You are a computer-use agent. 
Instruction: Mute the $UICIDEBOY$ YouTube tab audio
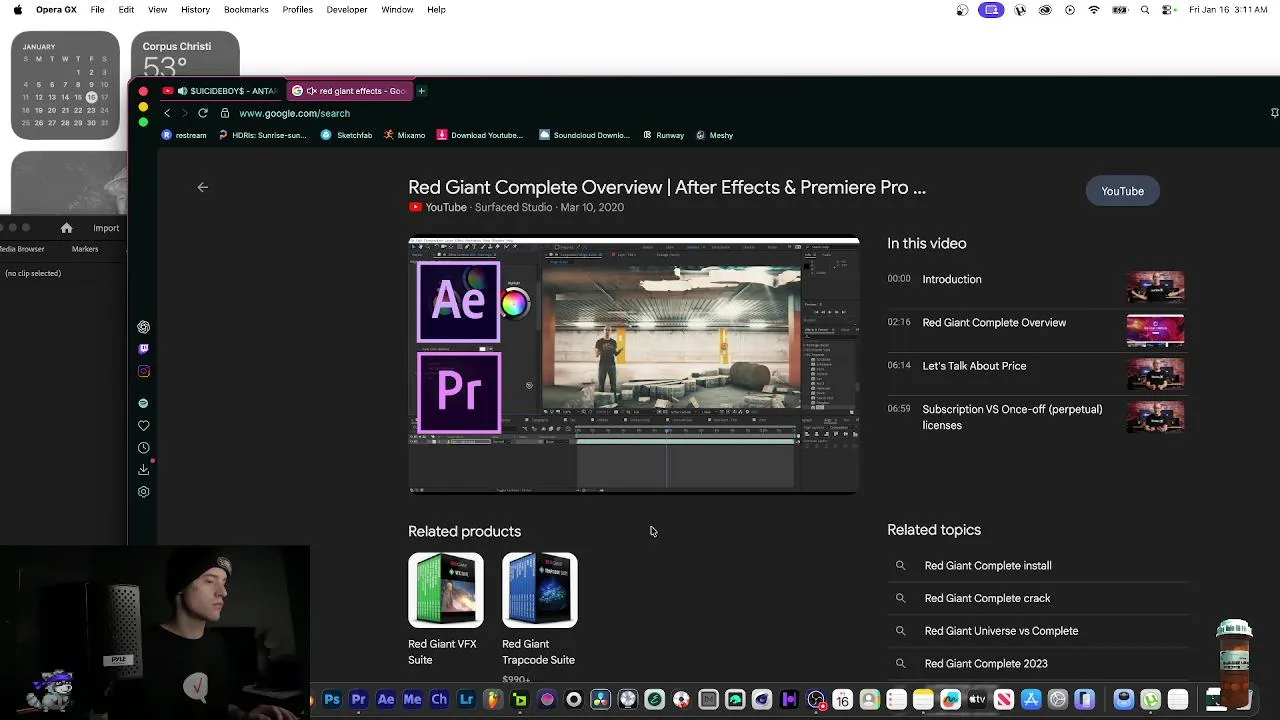pos(182,91)
